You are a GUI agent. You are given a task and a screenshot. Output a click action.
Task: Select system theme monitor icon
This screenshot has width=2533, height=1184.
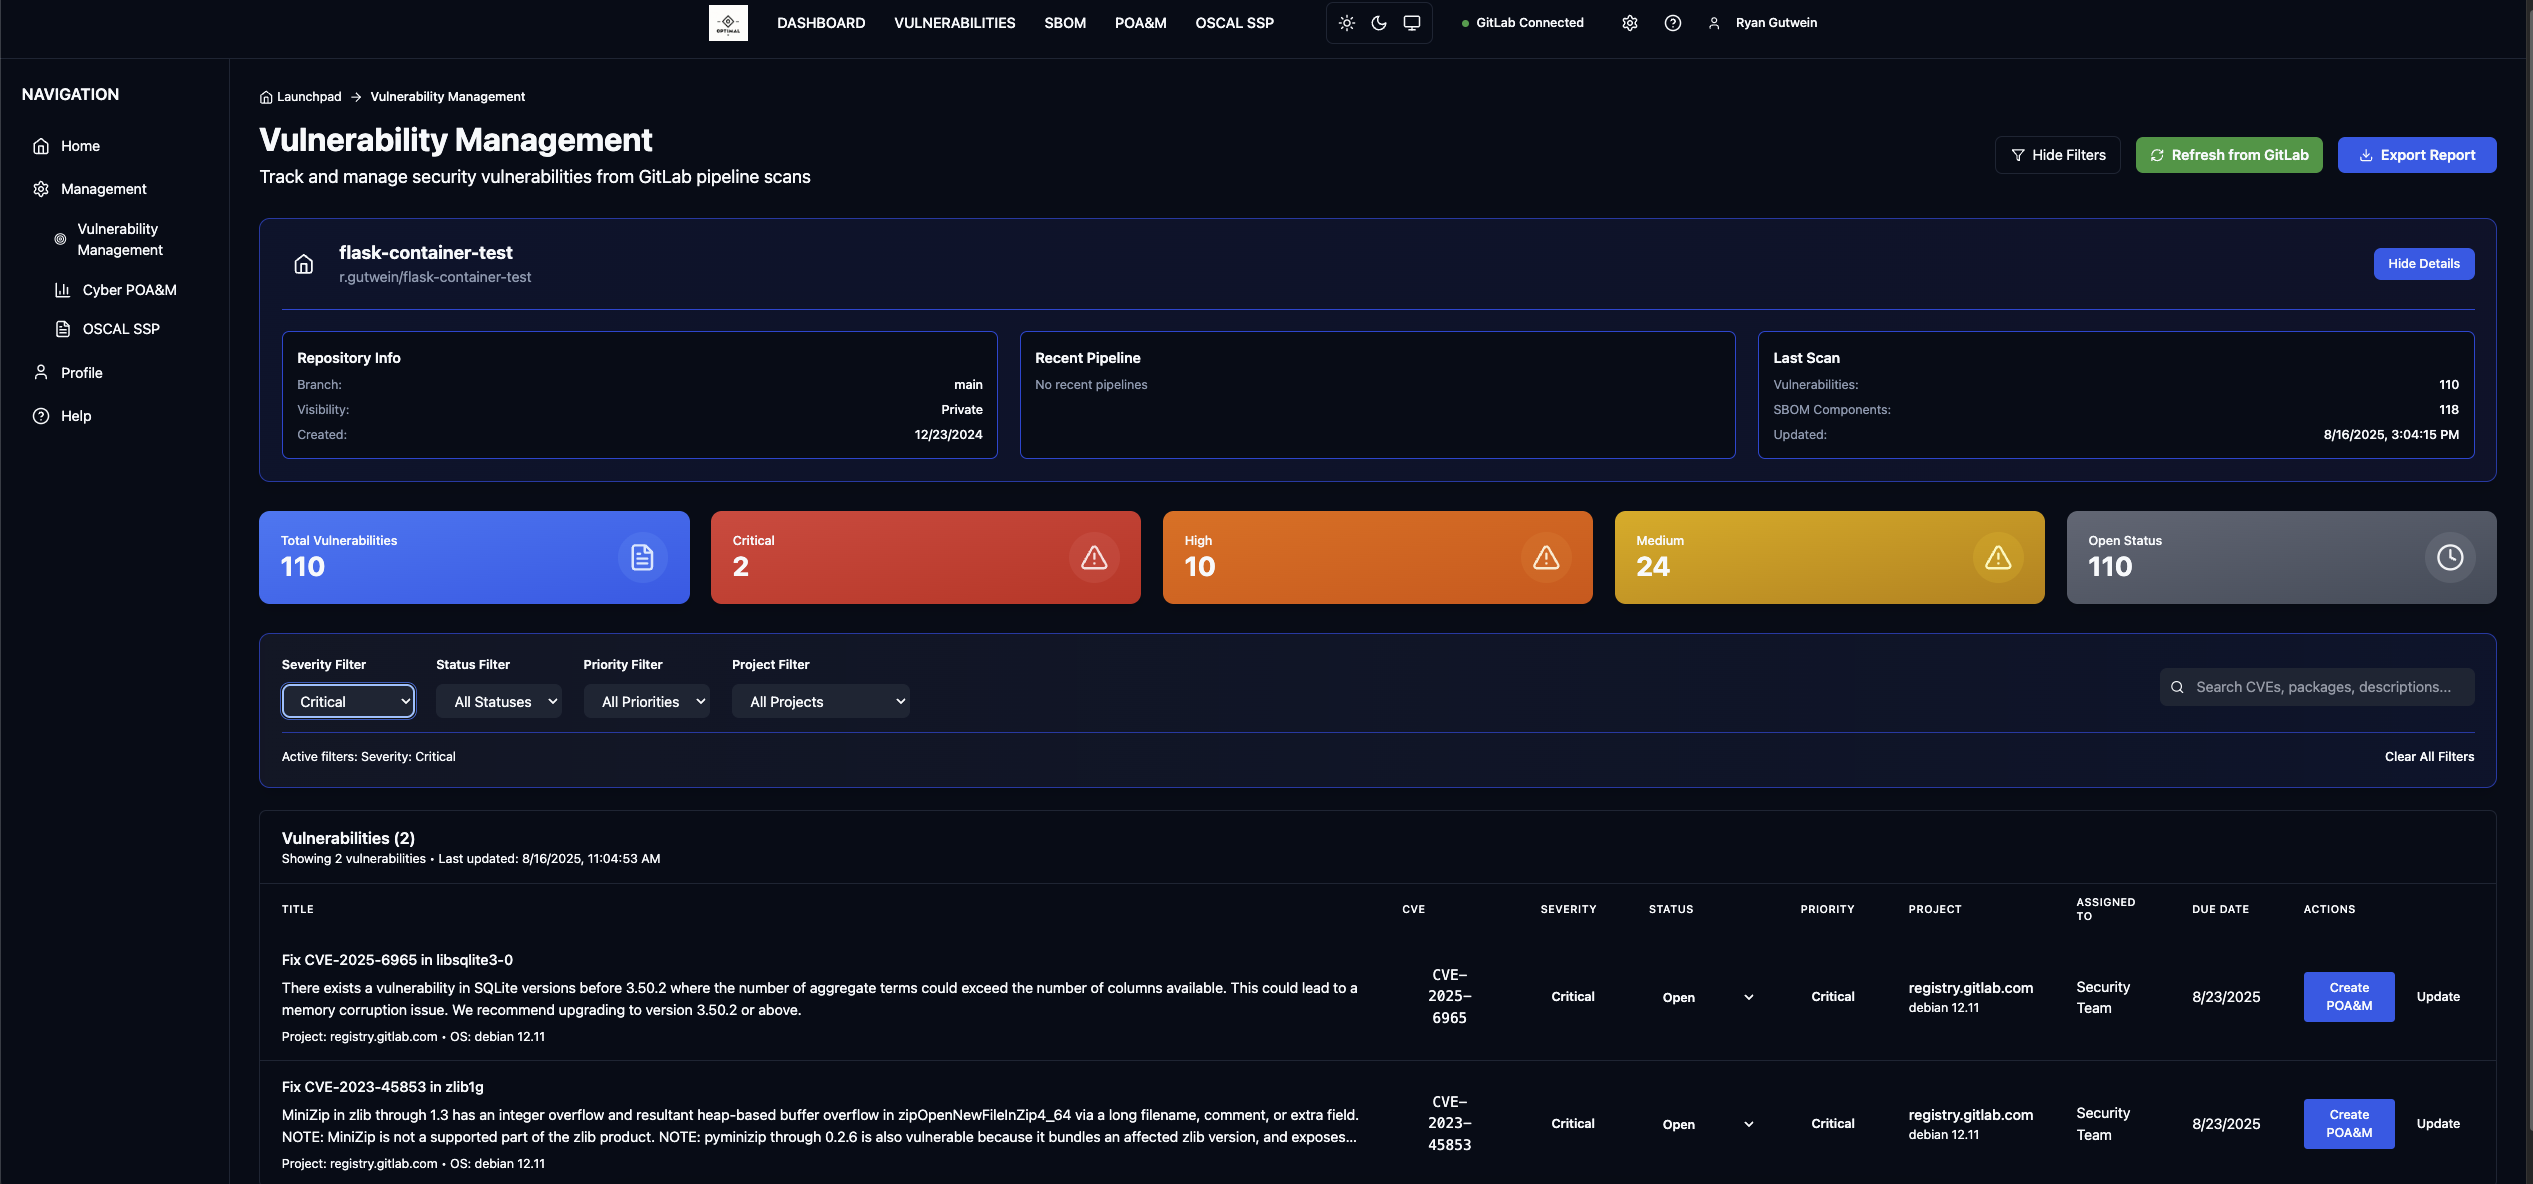[1411, 22]
